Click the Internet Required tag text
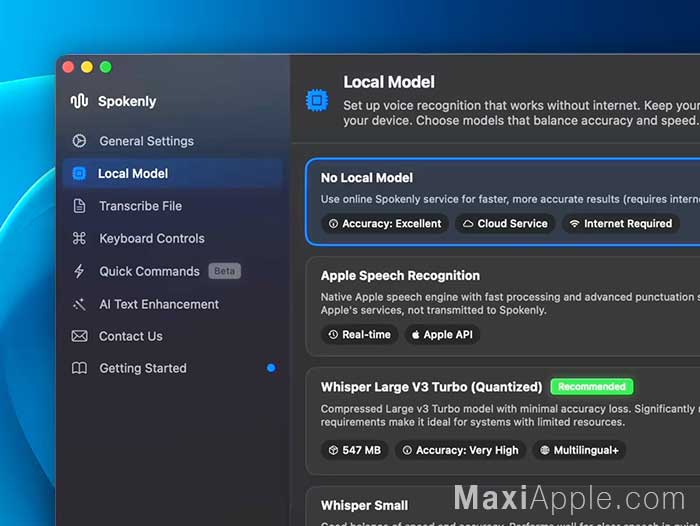Image resolution: width=700 pixels, height=526 pixels. (x=628, y=224)
